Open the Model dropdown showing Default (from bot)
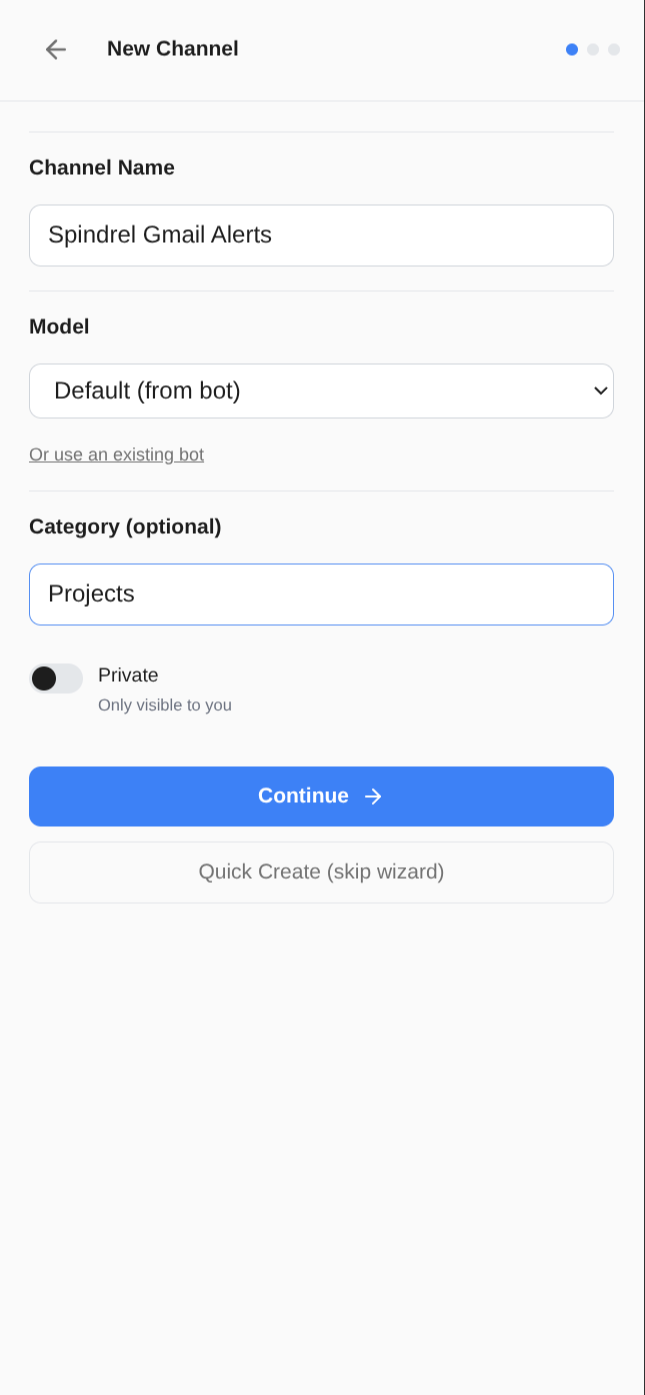The image size is (645, 1395). point(321,391)
